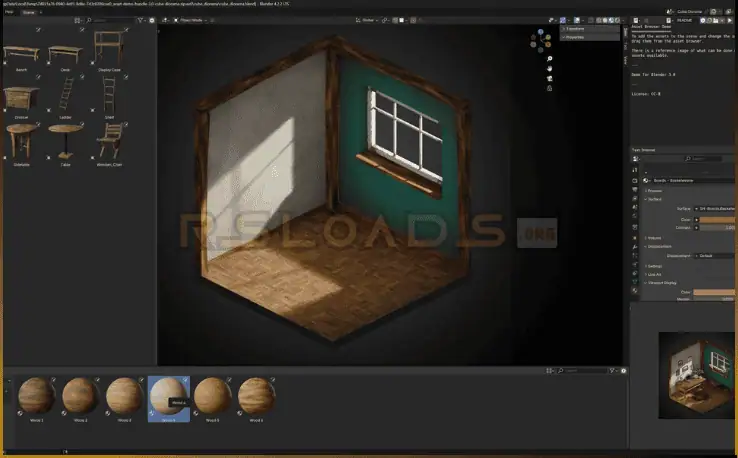Toggle camera view icon in viewport
The image size is (738, 458).
(x=549, y=79)
